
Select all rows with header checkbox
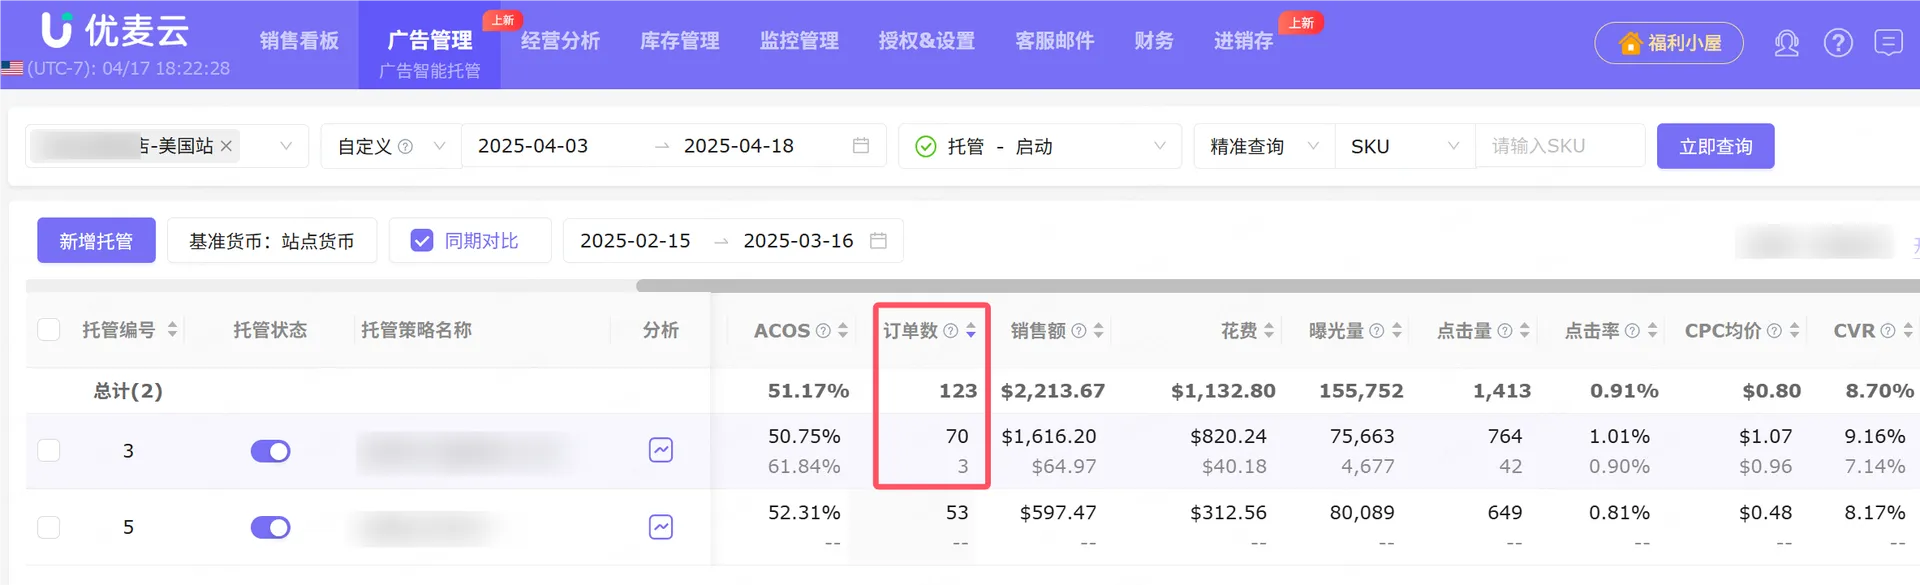(49, 330)
